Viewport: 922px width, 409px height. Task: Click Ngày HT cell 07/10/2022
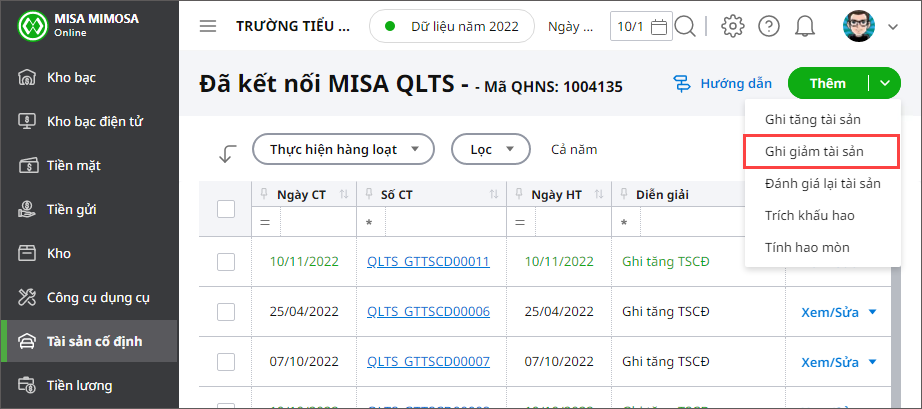559,361
